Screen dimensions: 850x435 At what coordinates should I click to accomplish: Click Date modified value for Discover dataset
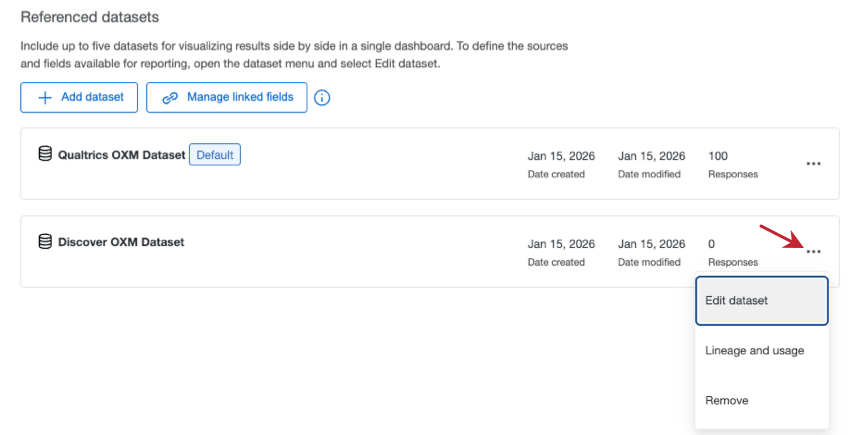tap(651, 243)
